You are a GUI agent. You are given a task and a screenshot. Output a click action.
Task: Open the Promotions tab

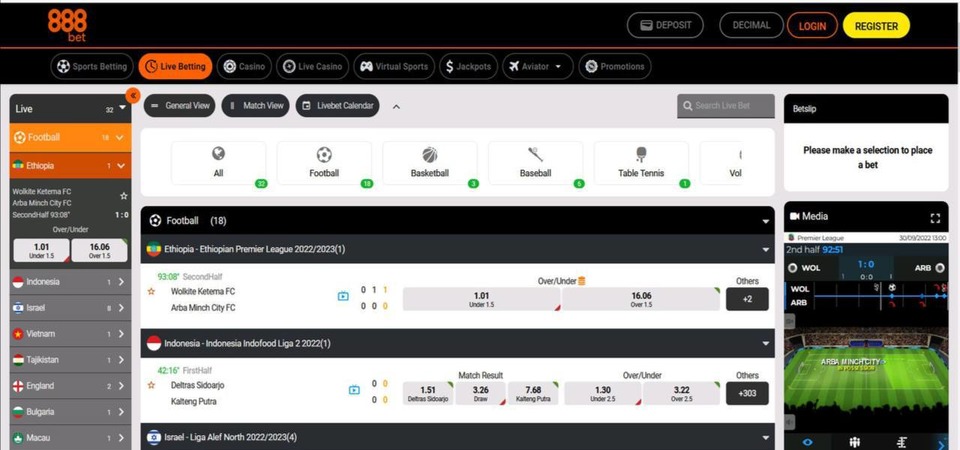click(x=615, y=66)
